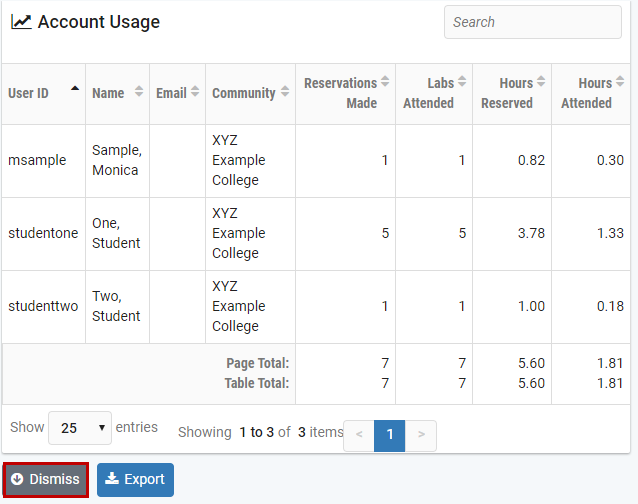Click the User ID sort arrow icon
This screenshot has width=638, height=504.
(x=75, y=89)
